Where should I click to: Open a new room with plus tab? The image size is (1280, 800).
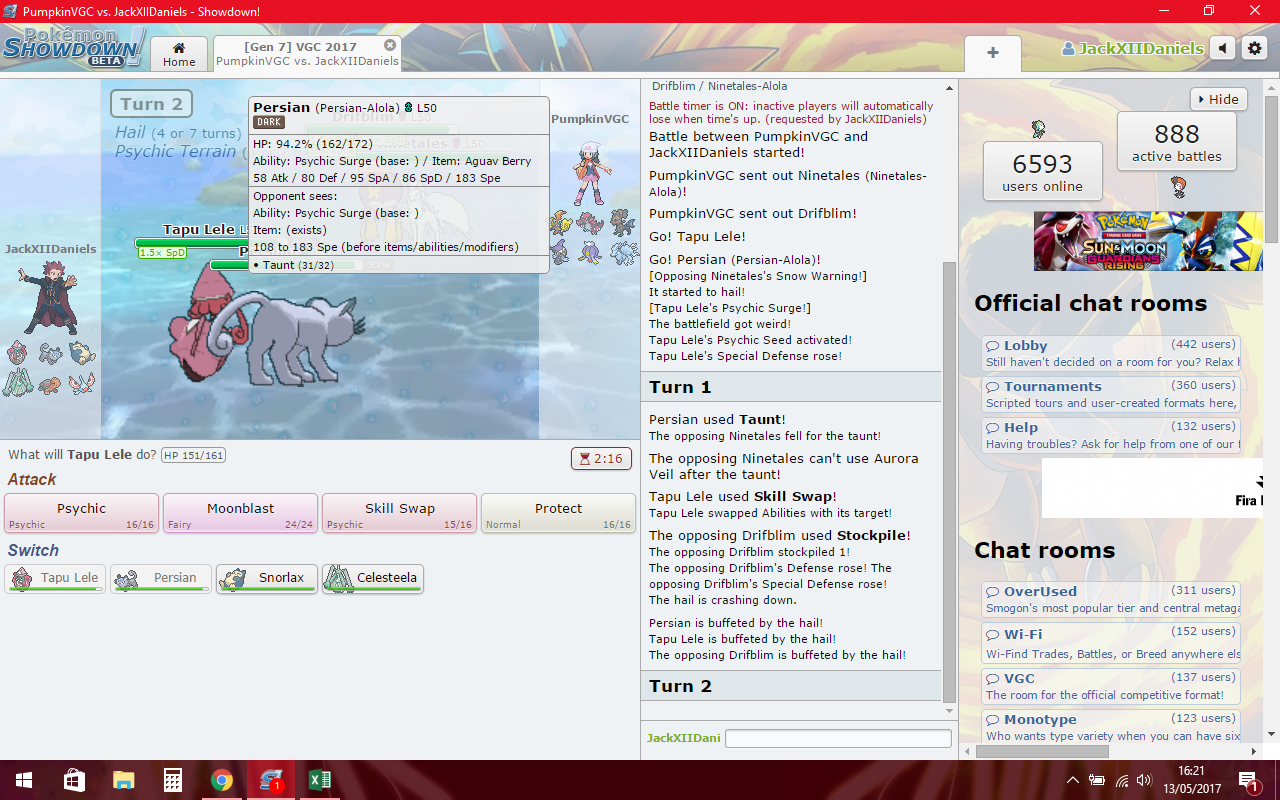point(992,53)
